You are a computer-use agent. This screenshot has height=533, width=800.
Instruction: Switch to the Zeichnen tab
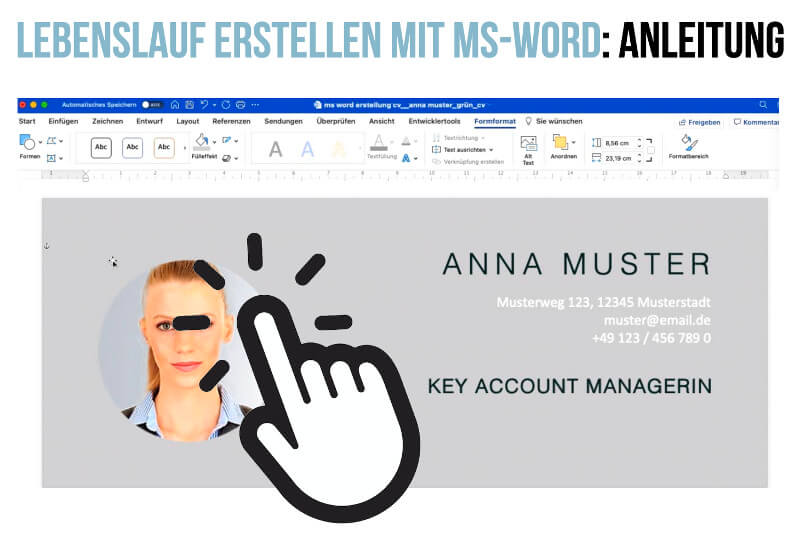(107, 121)
